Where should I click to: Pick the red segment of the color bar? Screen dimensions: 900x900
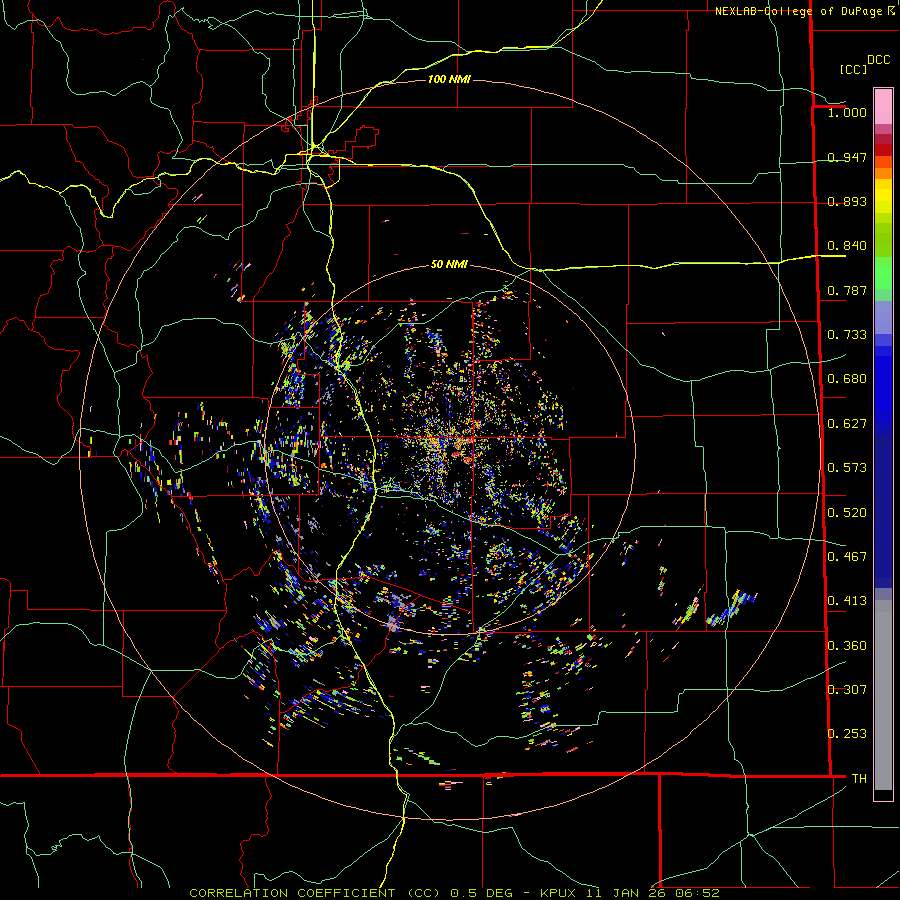click(x=883, y=150)
